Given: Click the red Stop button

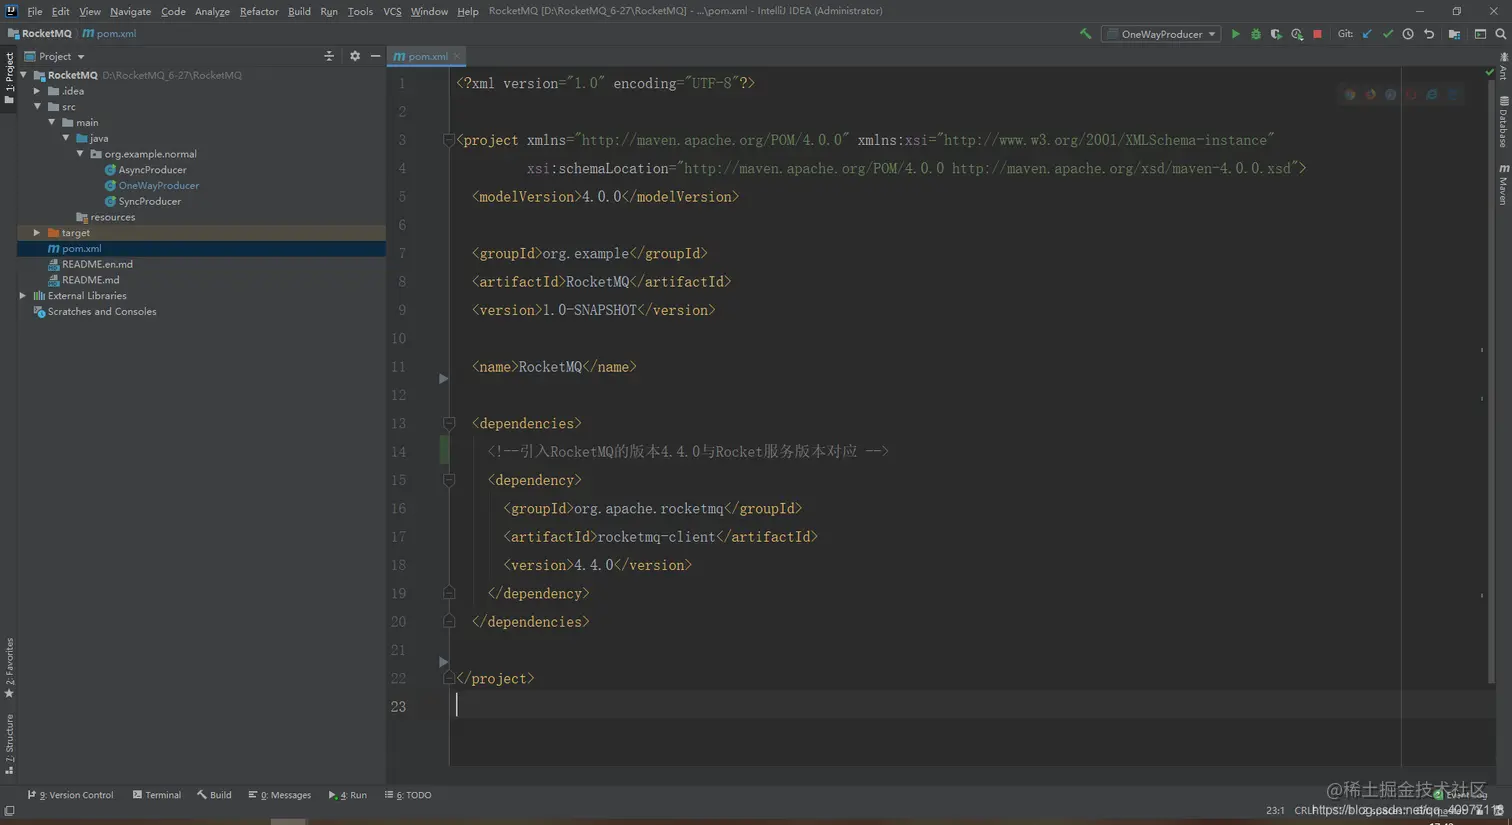Looking at the screenshot, I should pyautogui.click(x=1317, y=34).
